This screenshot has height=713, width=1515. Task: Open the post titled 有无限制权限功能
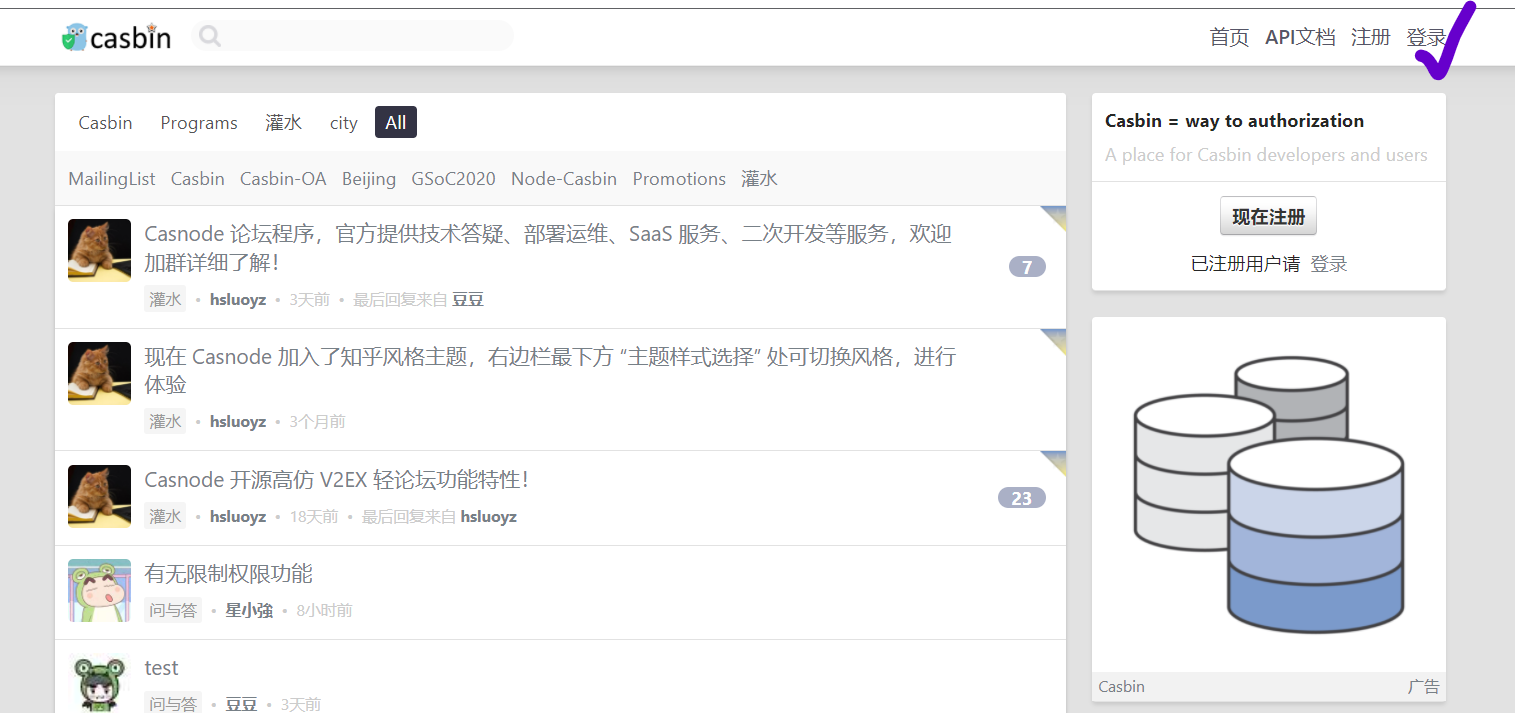tap(228, 573)
